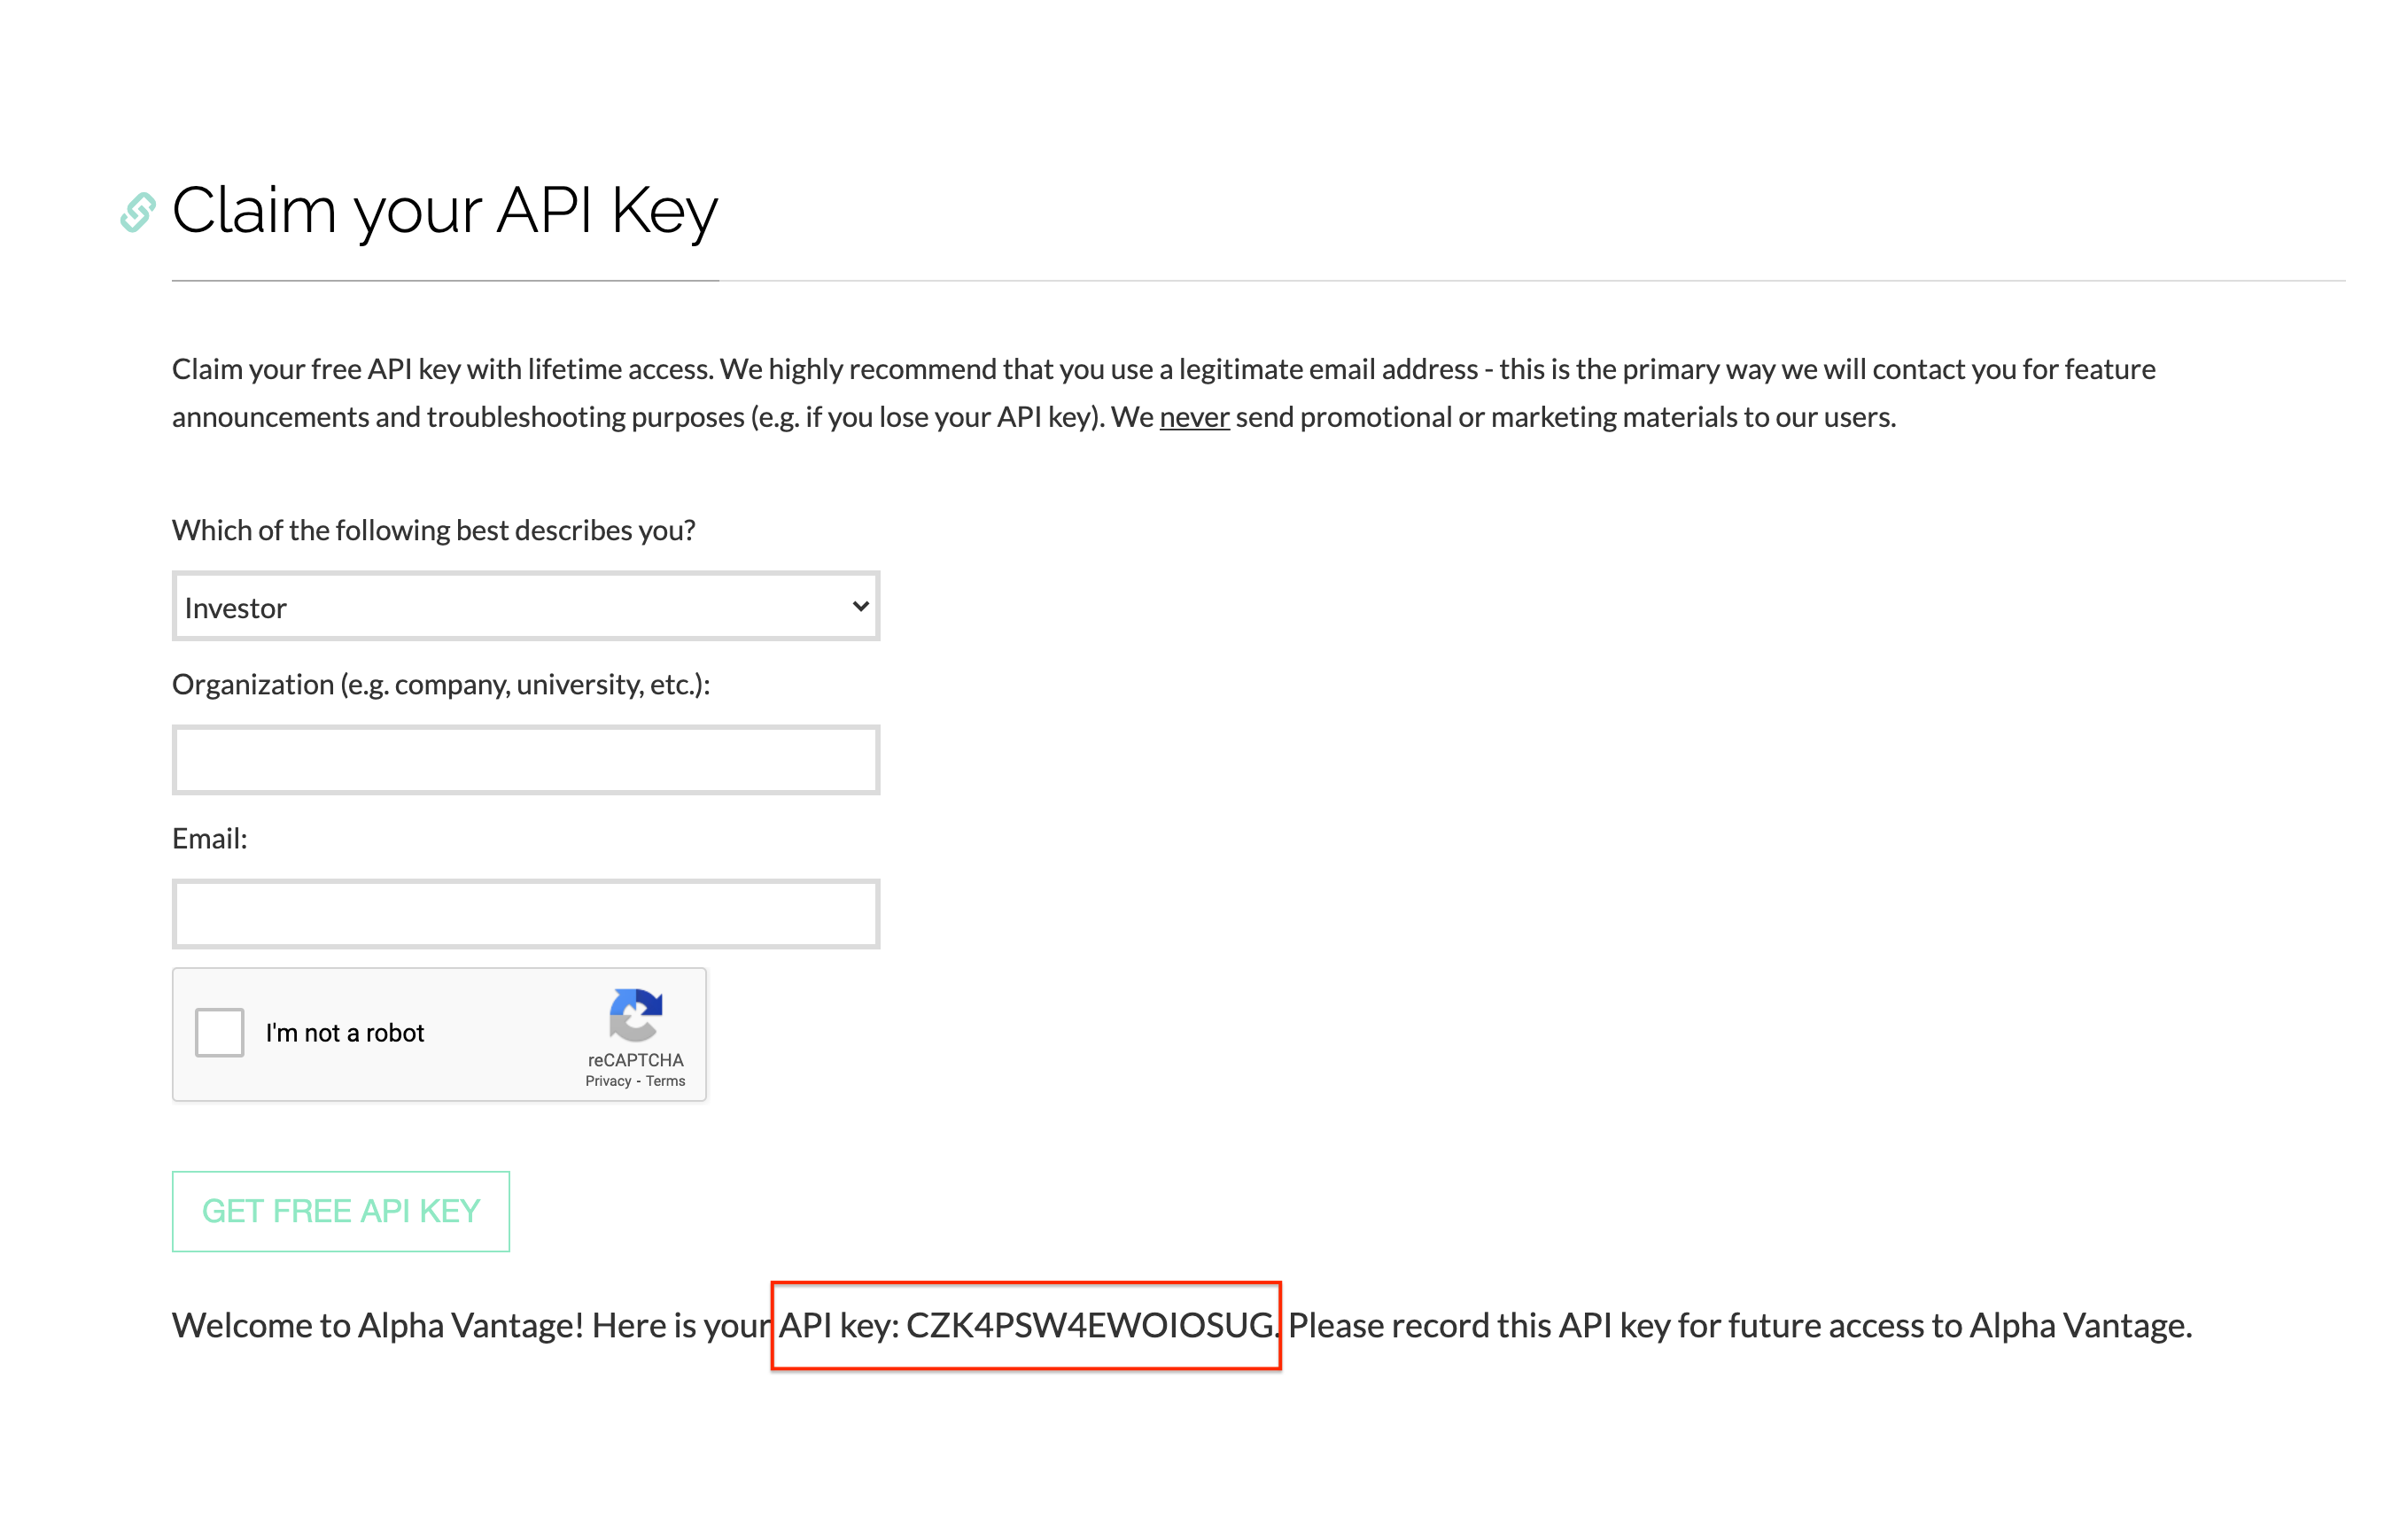This screenshot has height=1534, width=2408.
Task: Click the reCAPTCHA logo icon
Action: pyautogui.click(x=635, y=1014)
